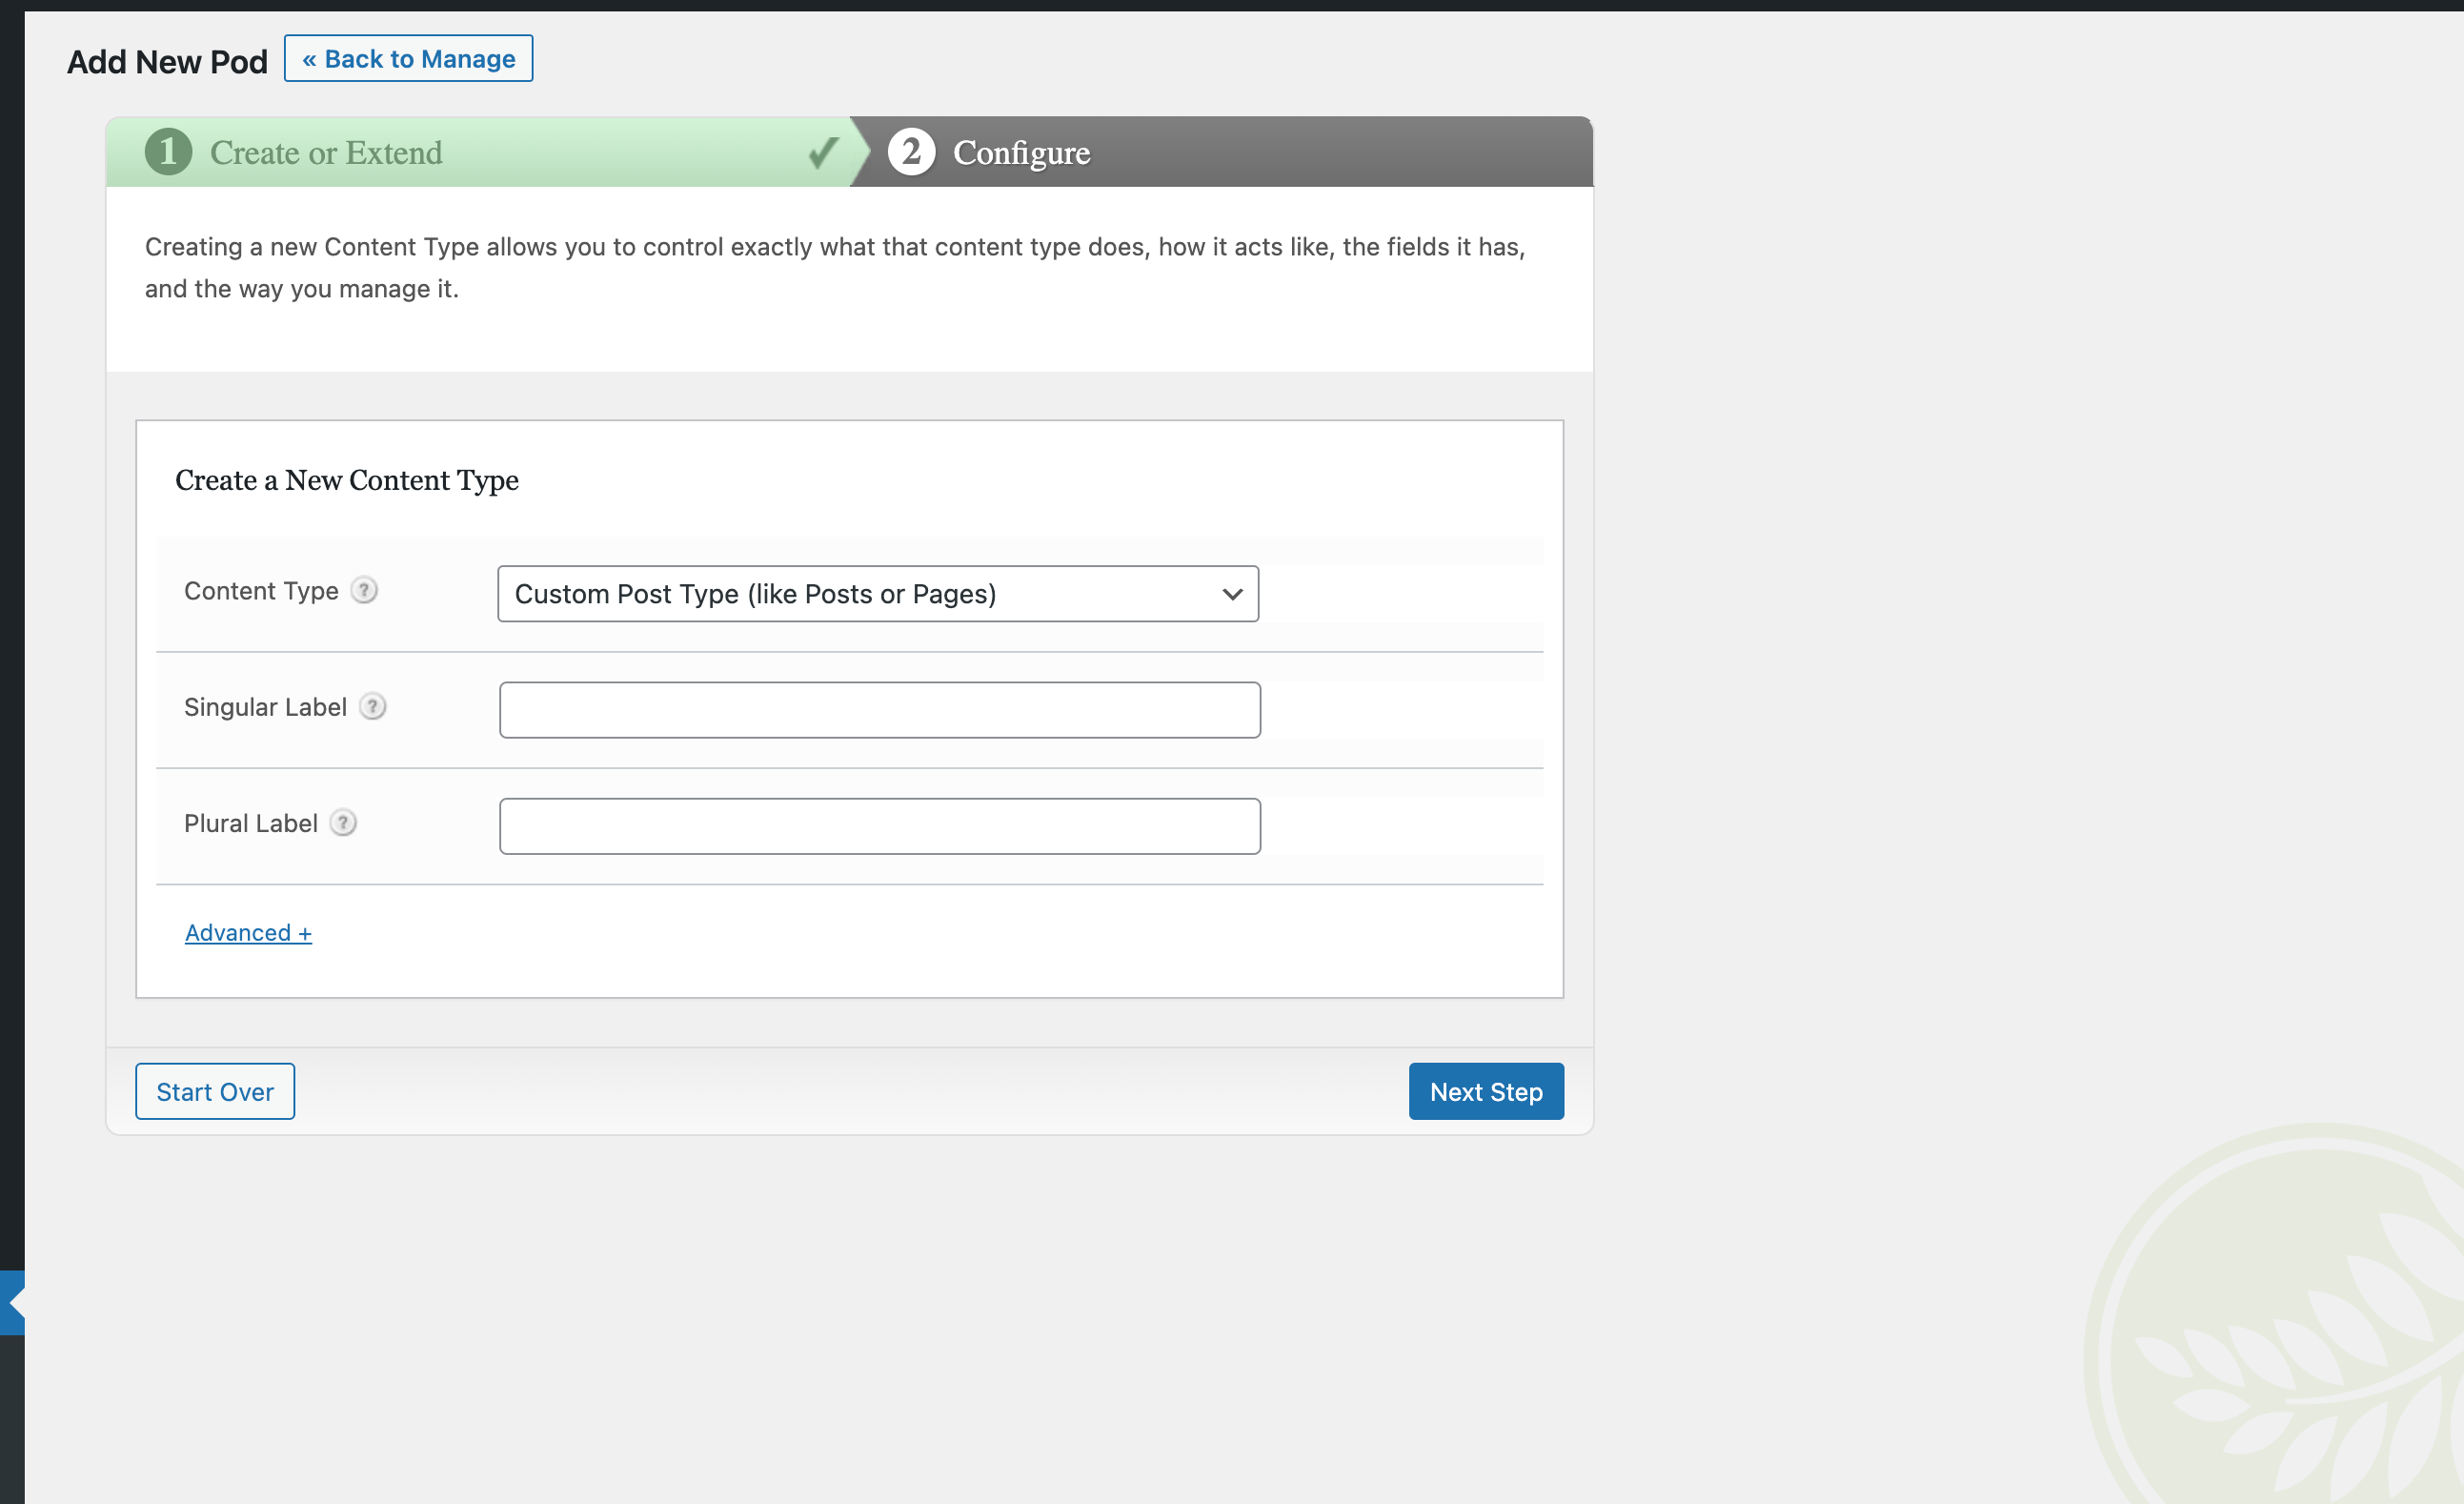Click the Singular Label help icon
Screen dimensions: 2464x1504
(373, 706)
